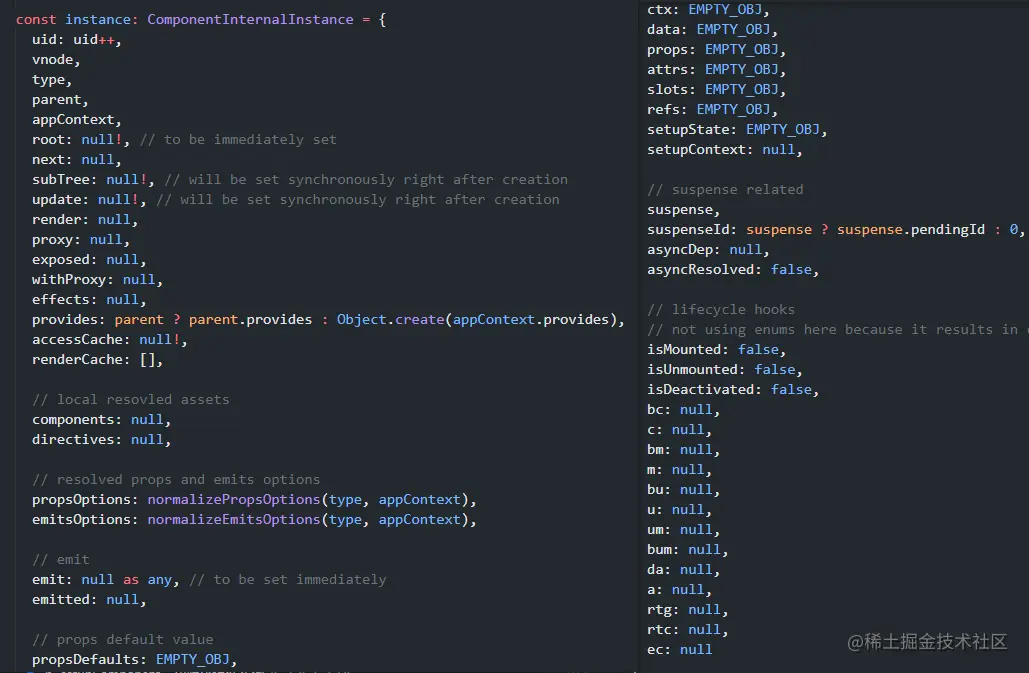The image size is (1029, 673).
Task: Click the 'isDeactivated: false,' line
Action: (733, 390)
